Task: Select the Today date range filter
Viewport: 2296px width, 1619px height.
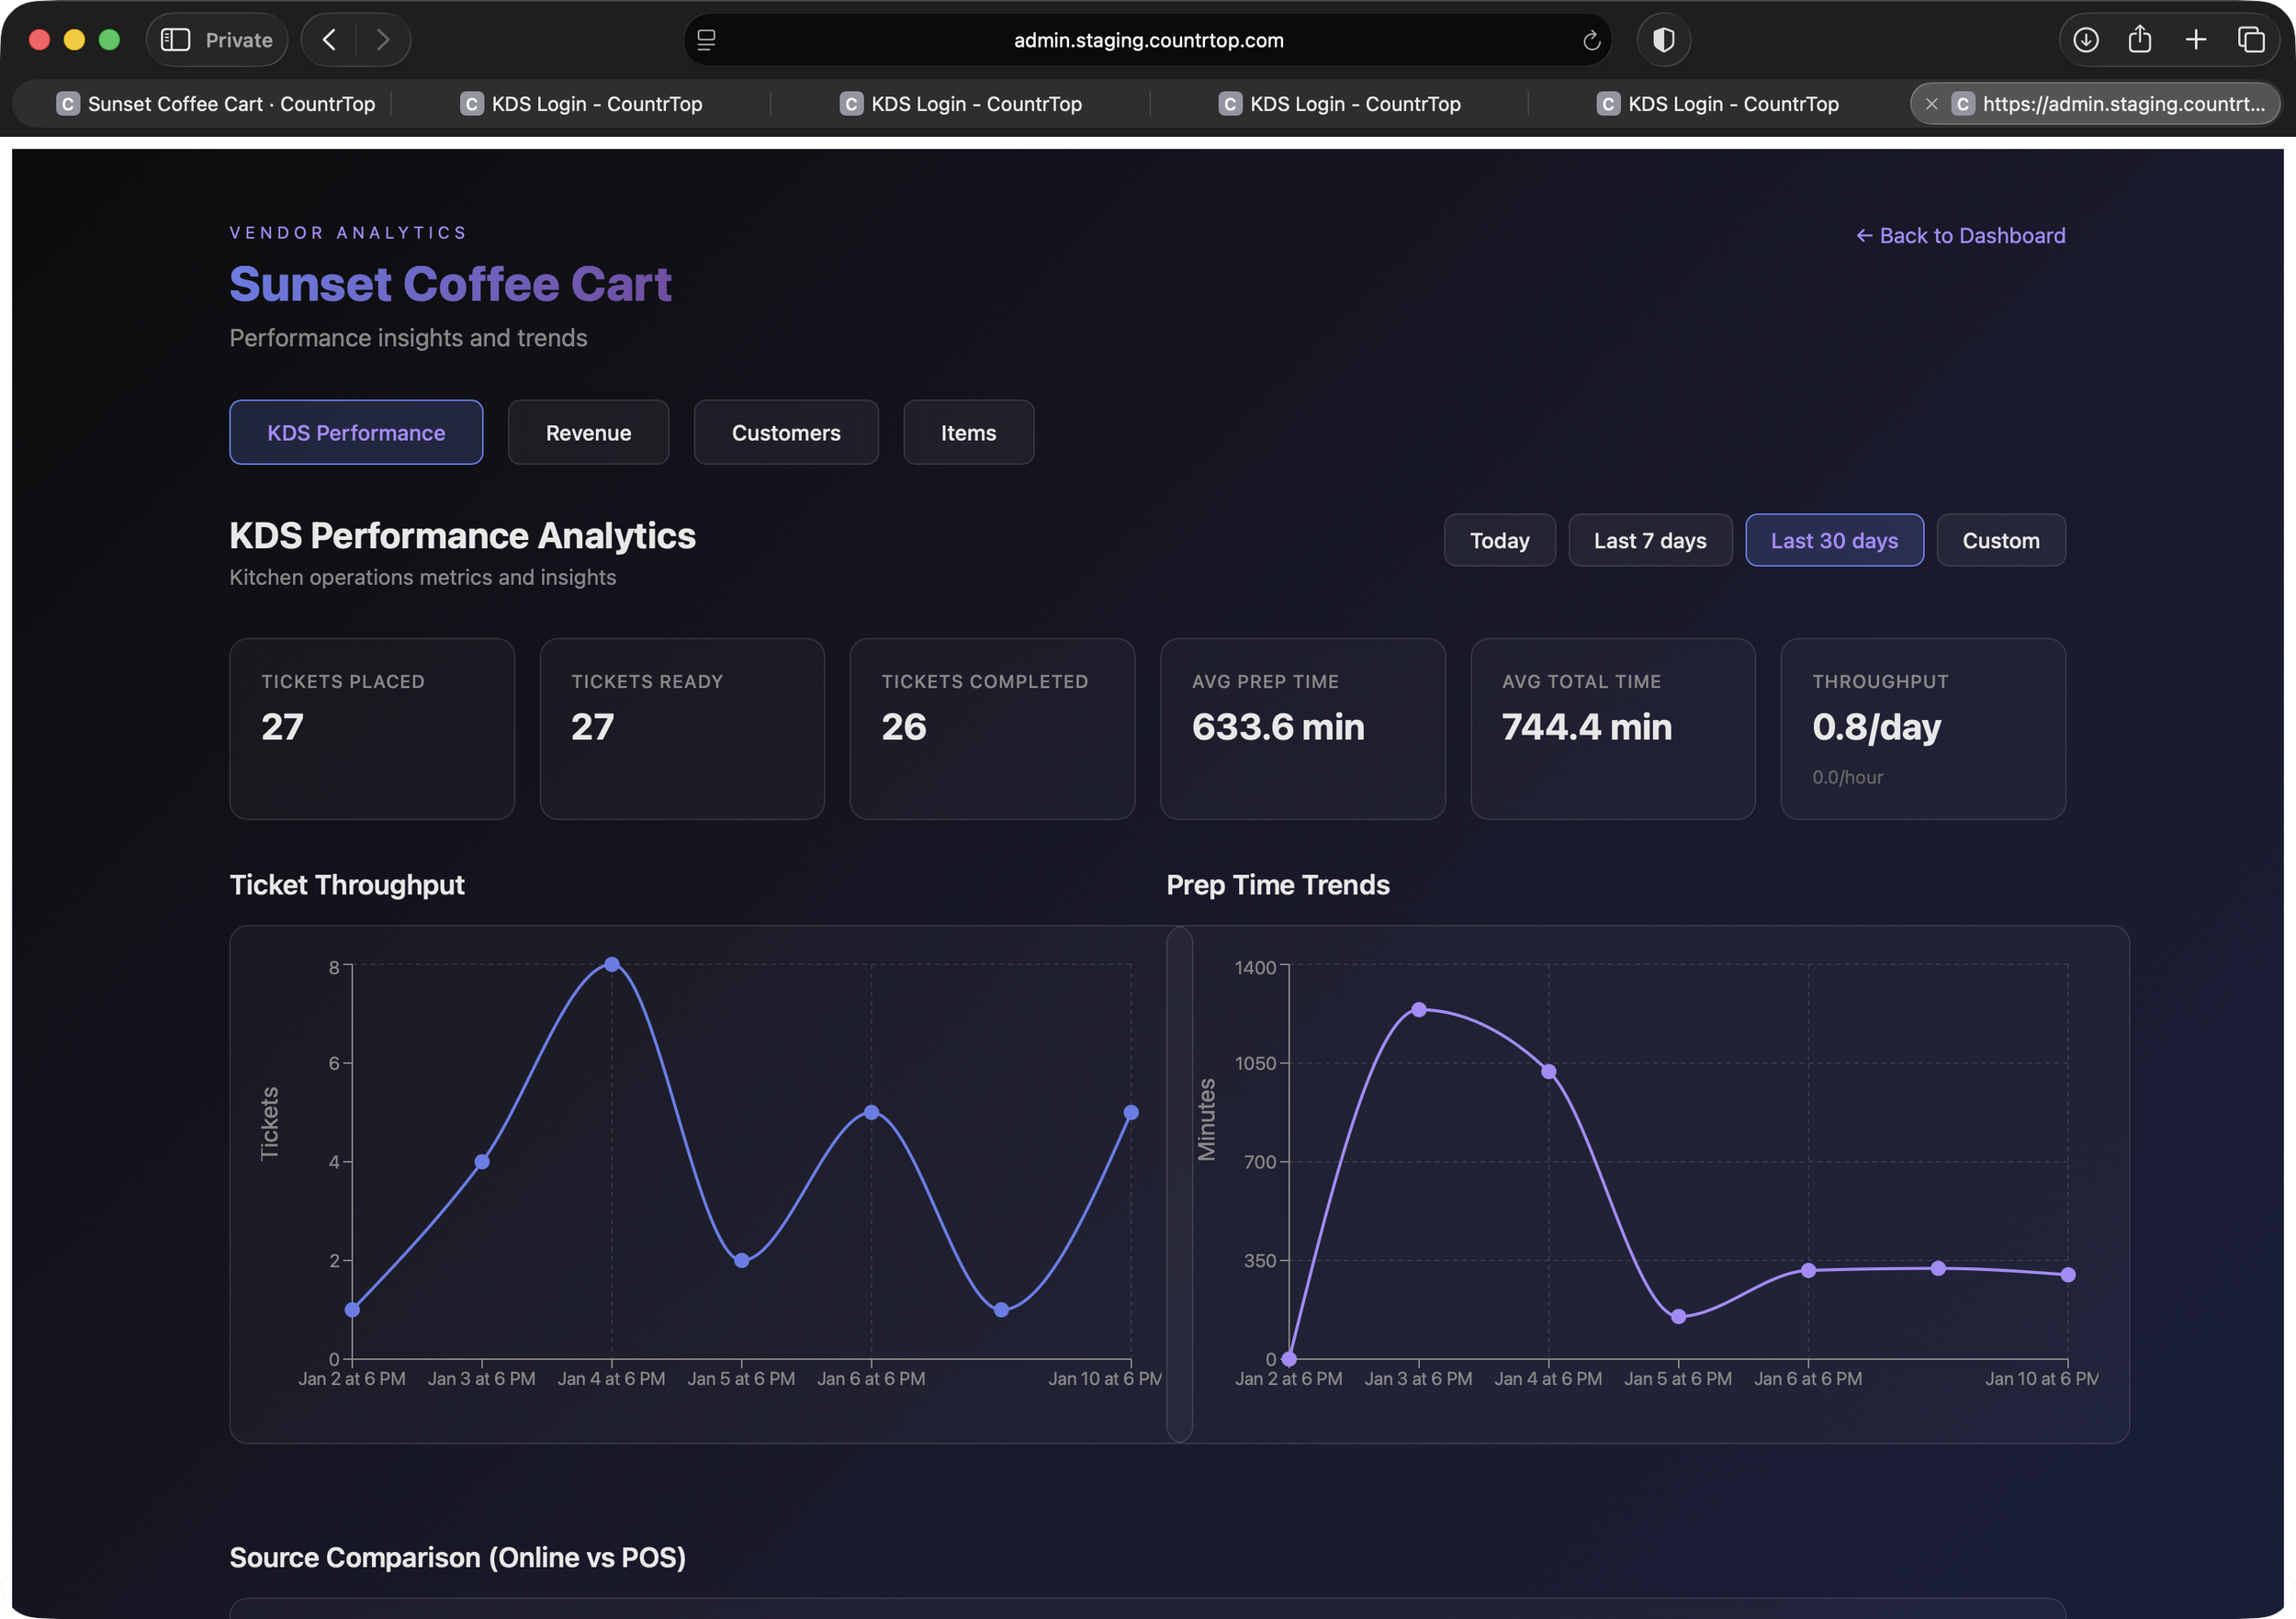Action: [1499, 540]
